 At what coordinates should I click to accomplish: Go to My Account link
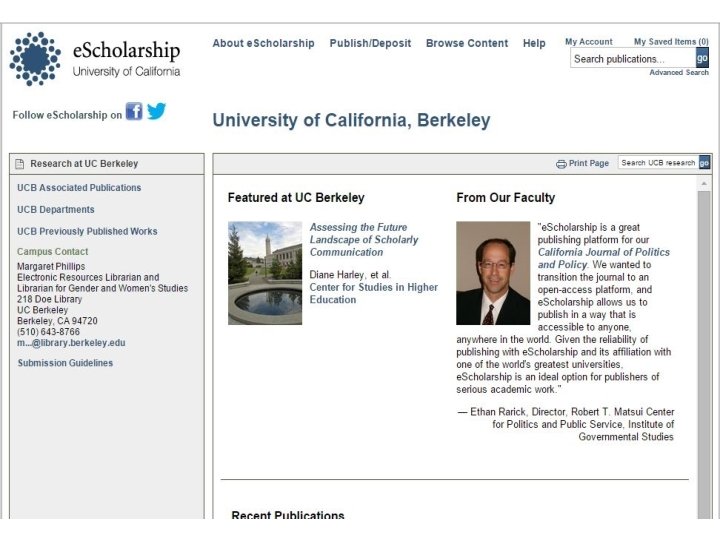(x=589, y=42)
